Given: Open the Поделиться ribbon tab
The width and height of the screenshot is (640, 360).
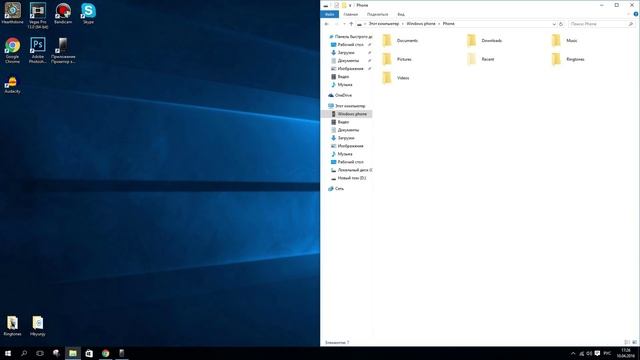Looking at the screenshot, I should [x=377, y=14].
